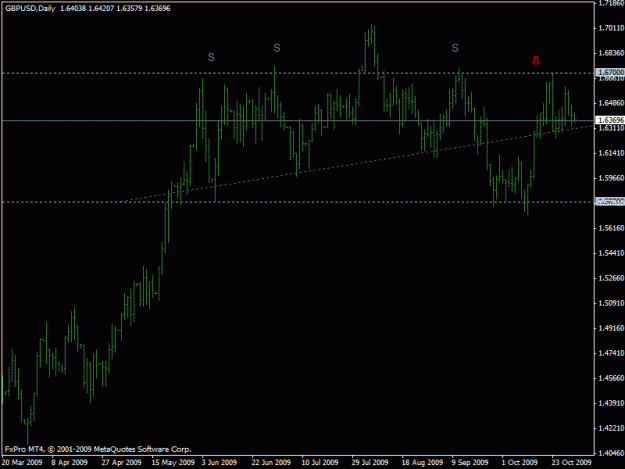
Task: Select the S label above the late June spike
Action: 277,48
